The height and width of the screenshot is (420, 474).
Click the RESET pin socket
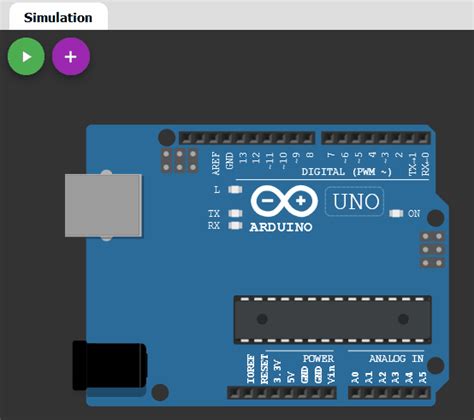tap(262, 393)
